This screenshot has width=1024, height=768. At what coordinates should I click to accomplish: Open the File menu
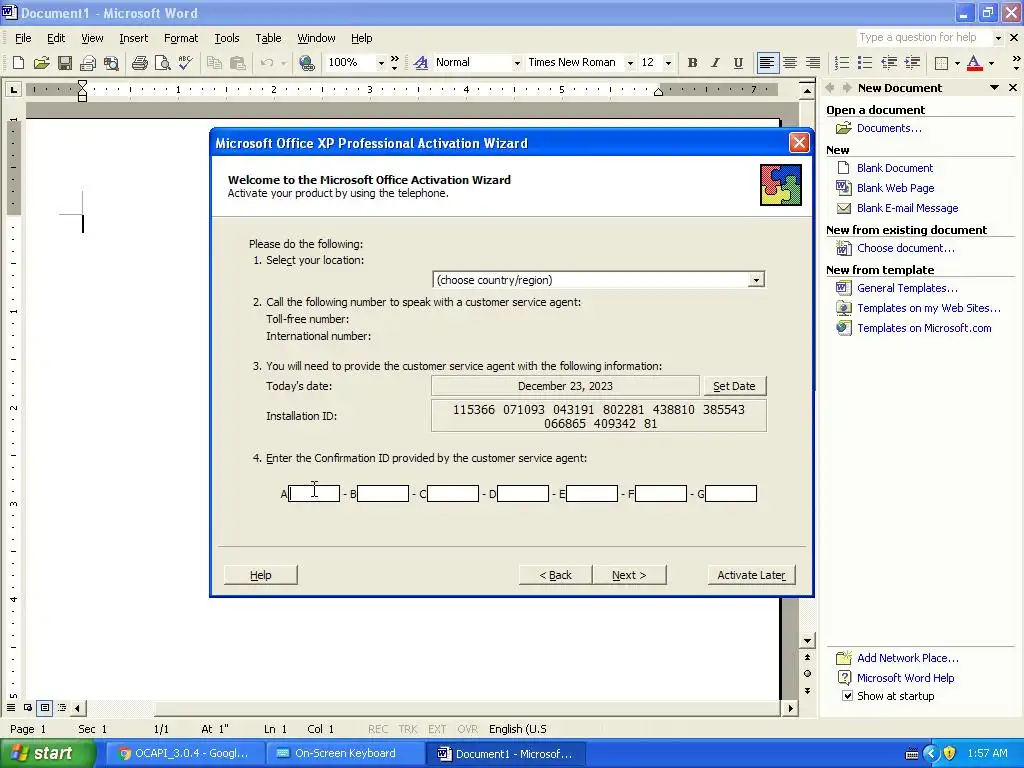tap(23, 38)
